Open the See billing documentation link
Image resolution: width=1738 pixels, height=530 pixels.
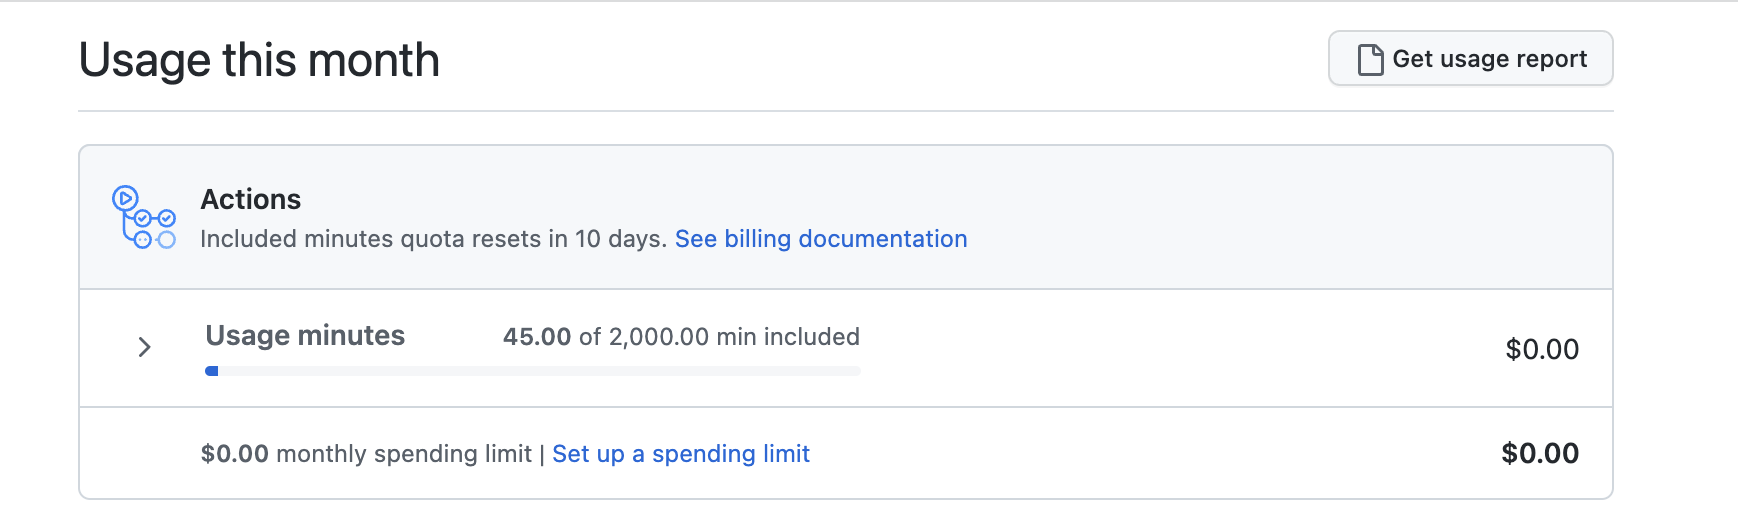tap(820, 239)
